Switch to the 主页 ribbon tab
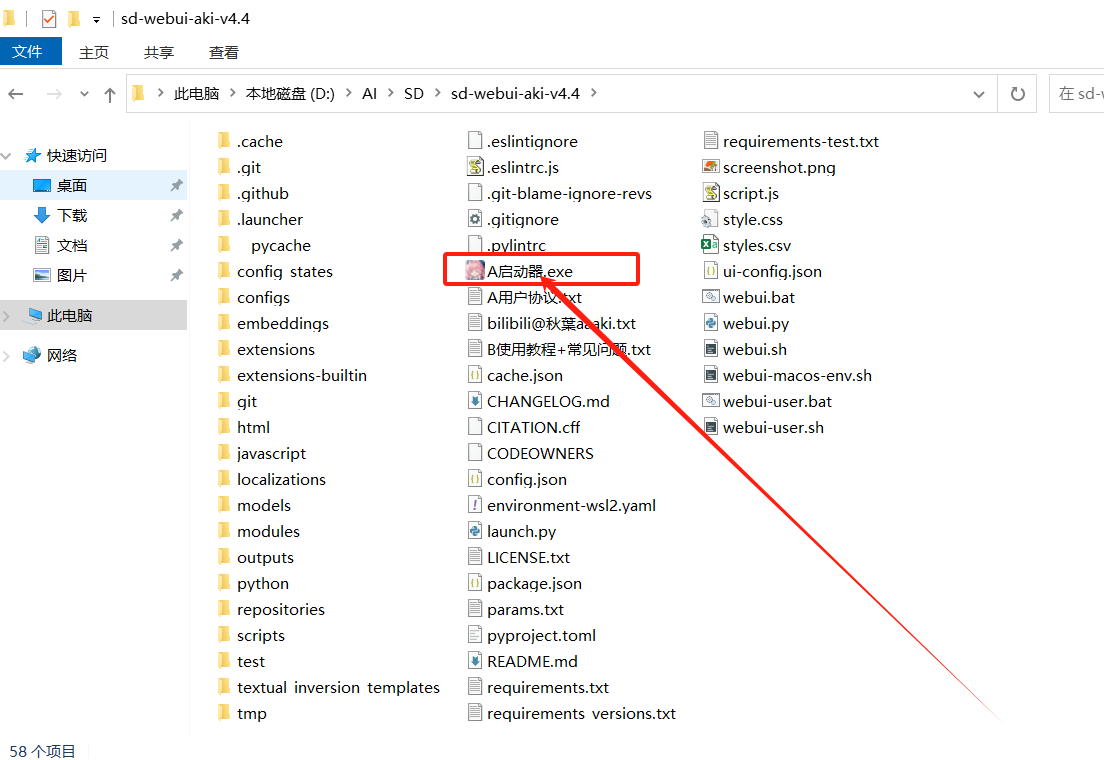This screenshot has width=1104, height=760. (94, 52)
